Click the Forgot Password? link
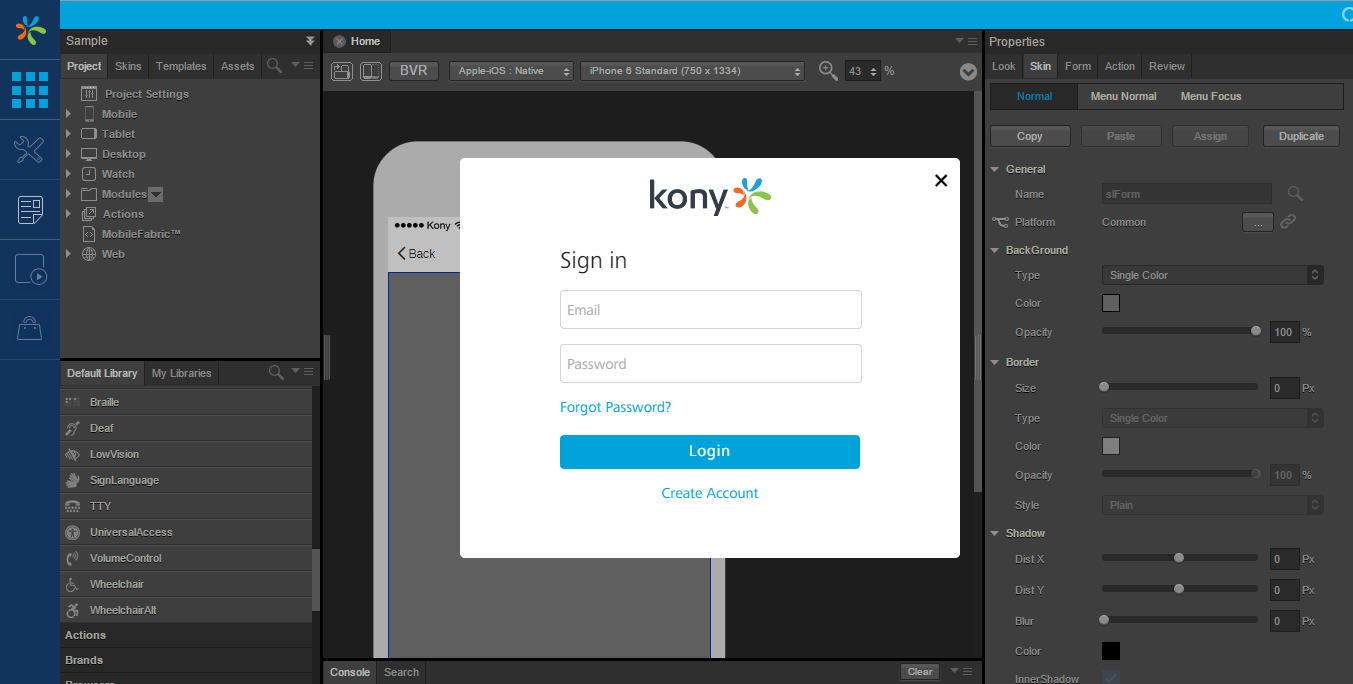Screen dimensions: 1353x684 coord(615,407)
